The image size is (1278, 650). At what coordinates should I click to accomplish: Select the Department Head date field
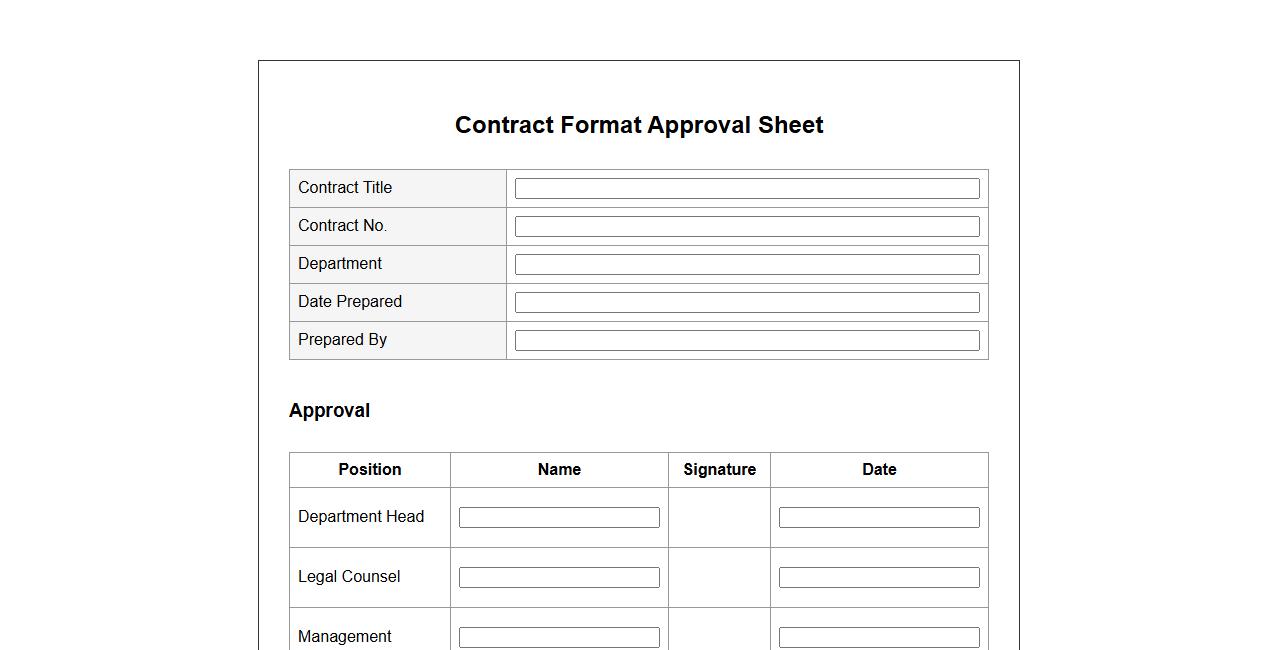click(879, 518)
